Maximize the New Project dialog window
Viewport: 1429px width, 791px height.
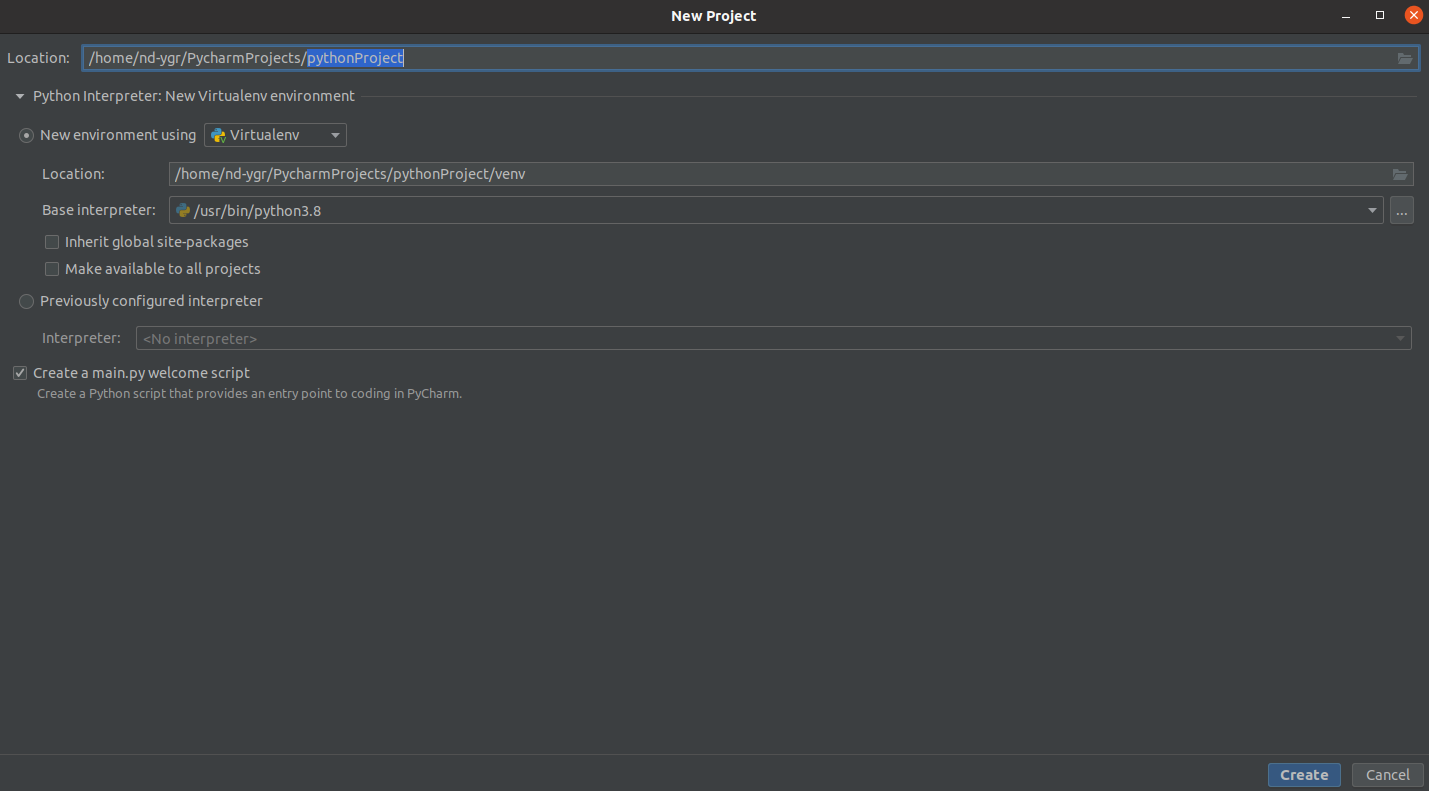1380,15
